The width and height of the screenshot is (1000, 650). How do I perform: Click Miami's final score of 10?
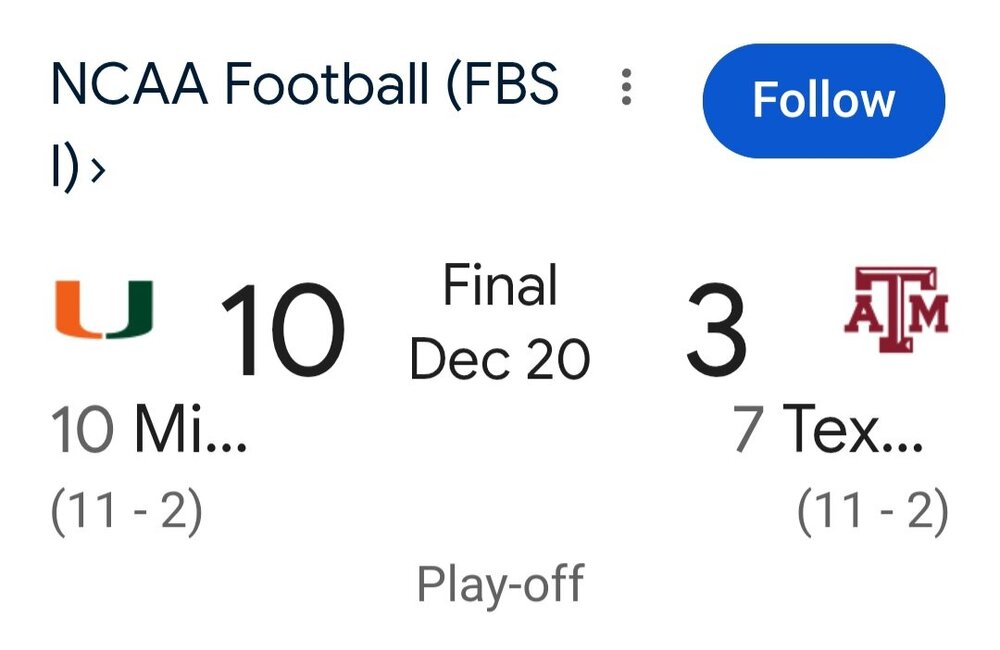click(x=282, y=331)
